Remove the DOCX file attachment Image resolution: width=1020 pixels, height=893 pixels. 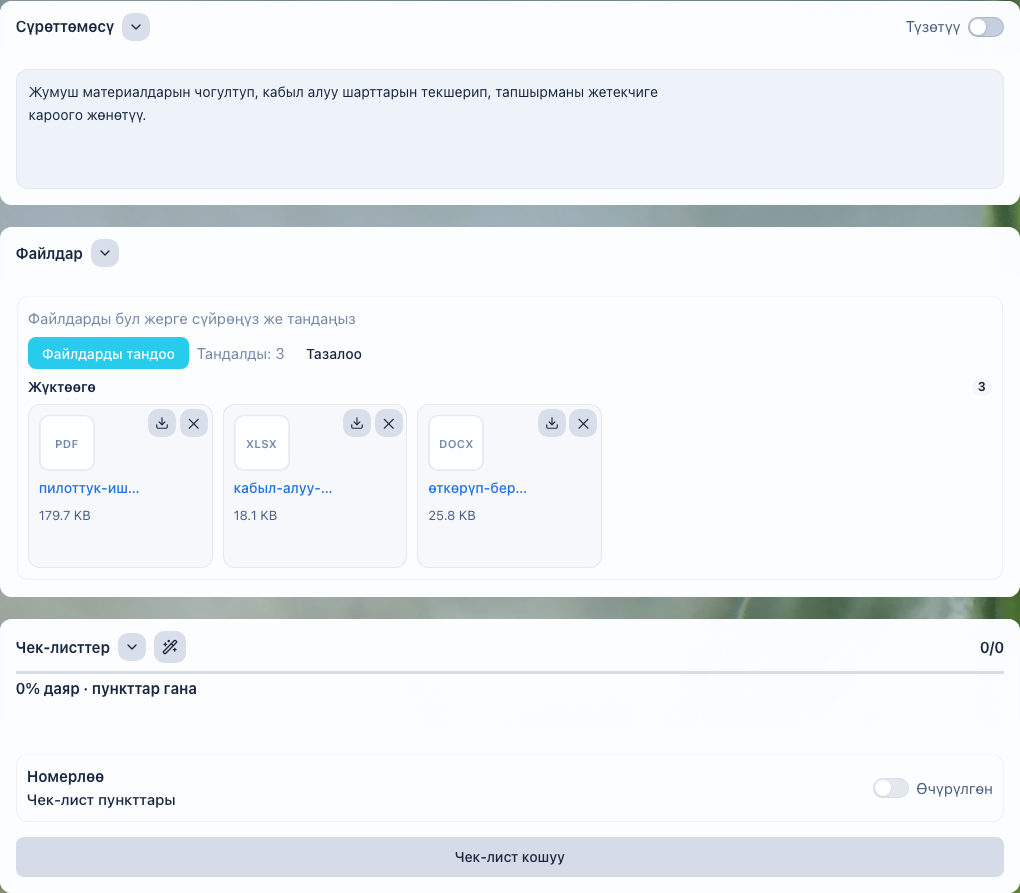[584, 423]
